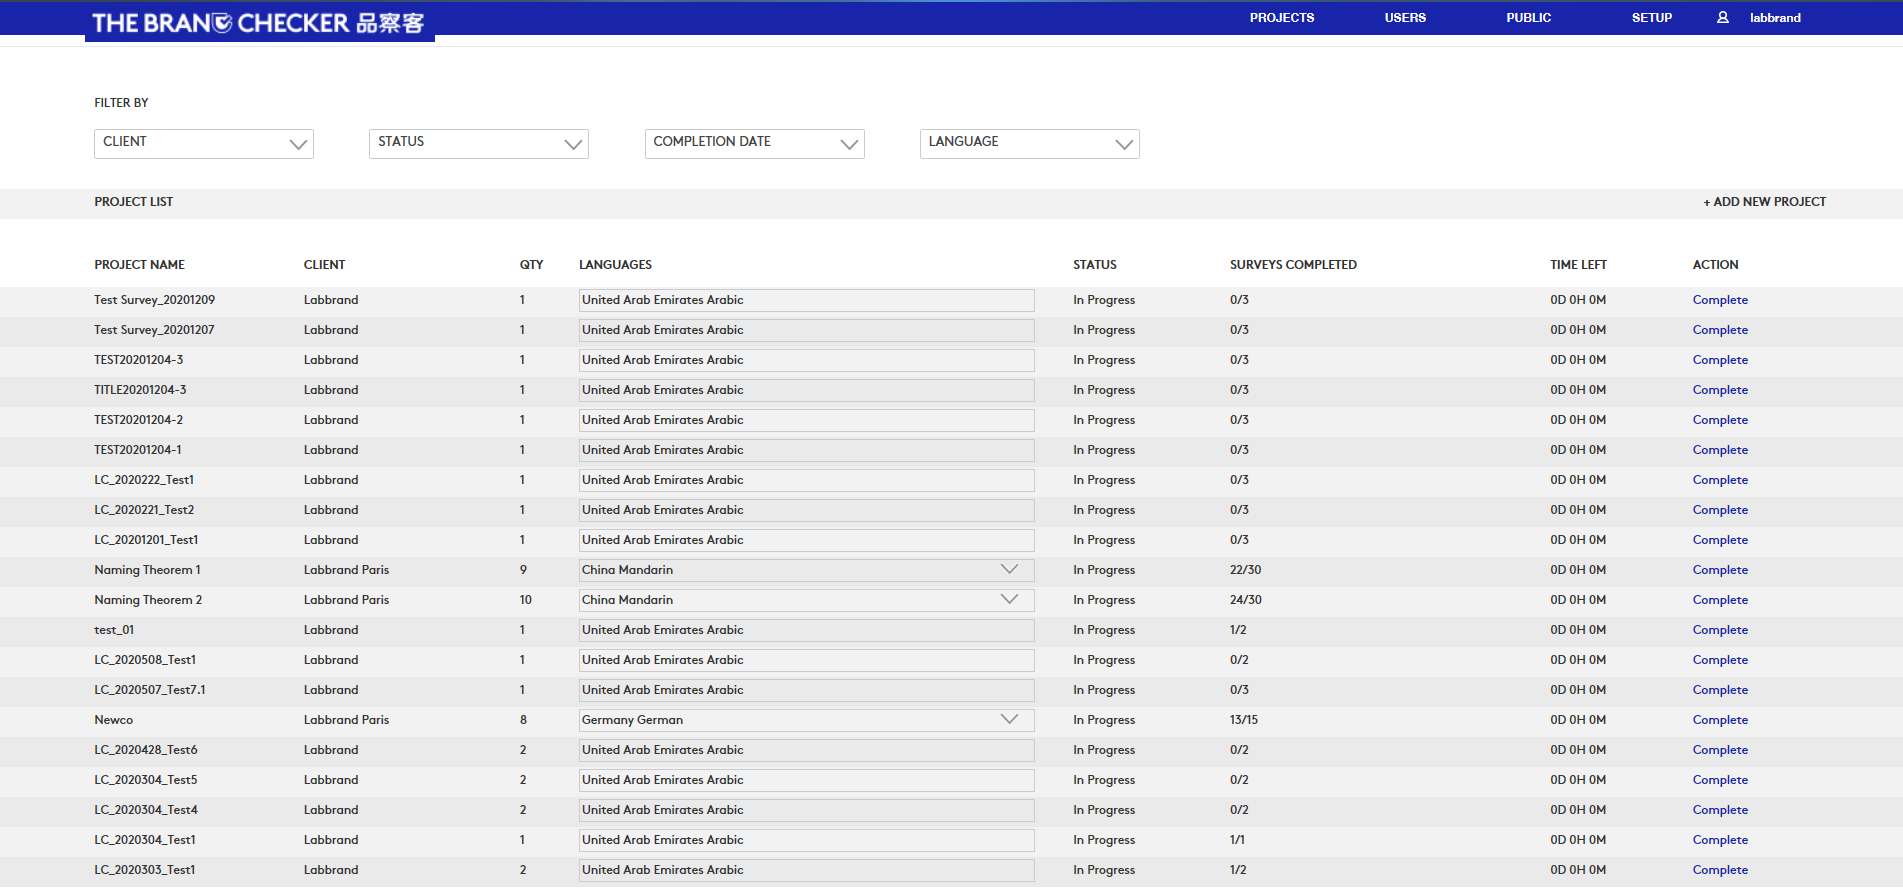Viewport: 1903px width, 889px height.
Task: Expand the STATUS filter dropdown
Action: pyautogui.click(x=478, y=143)
